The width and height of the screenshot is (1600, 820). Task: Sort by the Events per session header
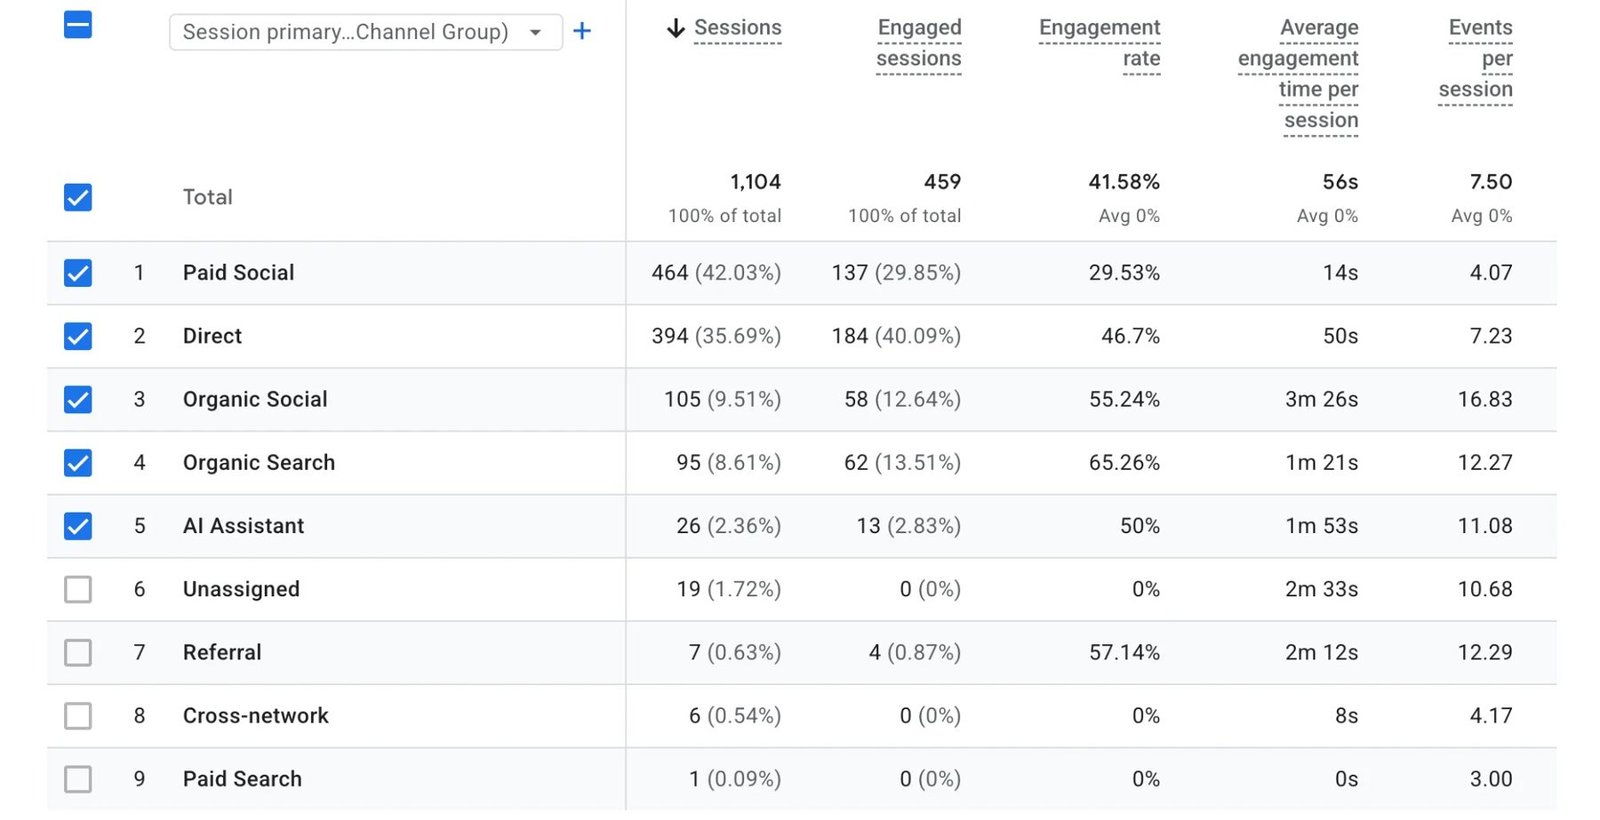click(x=1476, y=58)
